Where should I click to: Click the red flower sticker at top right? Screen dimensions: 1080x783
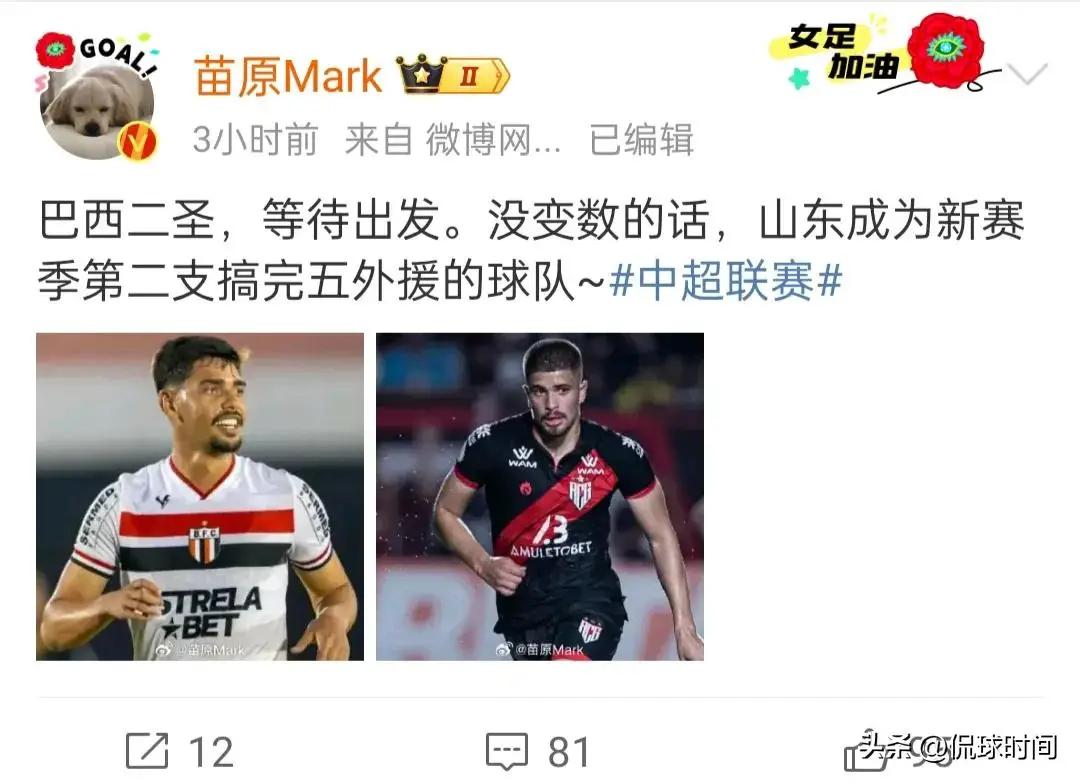[946, 48]
